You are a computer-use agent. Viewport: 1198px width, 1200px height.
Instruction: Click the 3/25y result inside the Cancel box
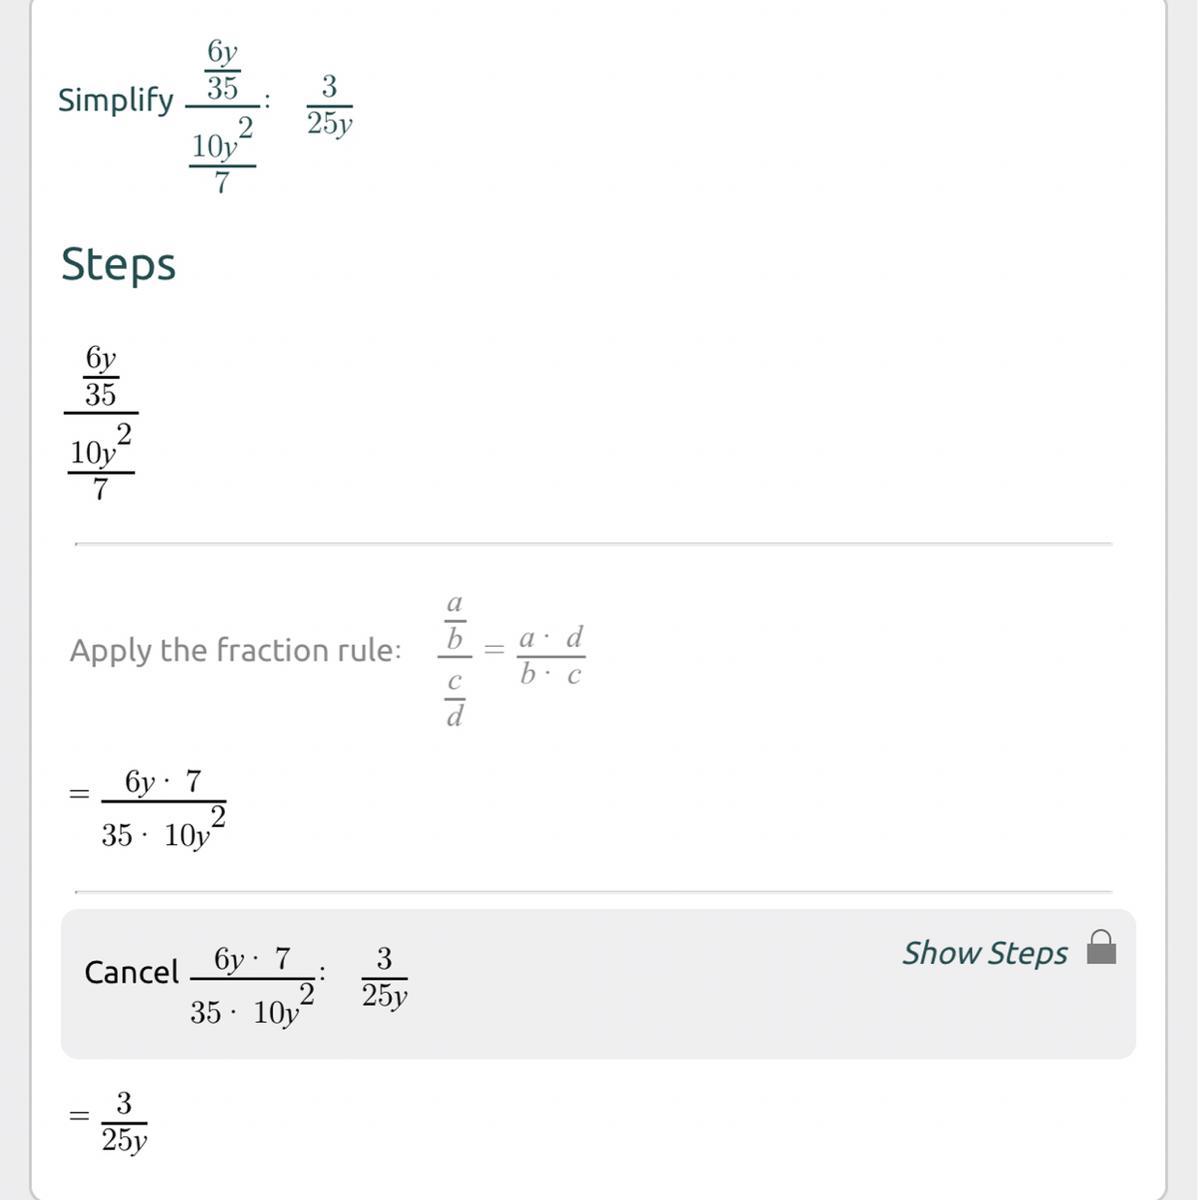tap(384, 977)
